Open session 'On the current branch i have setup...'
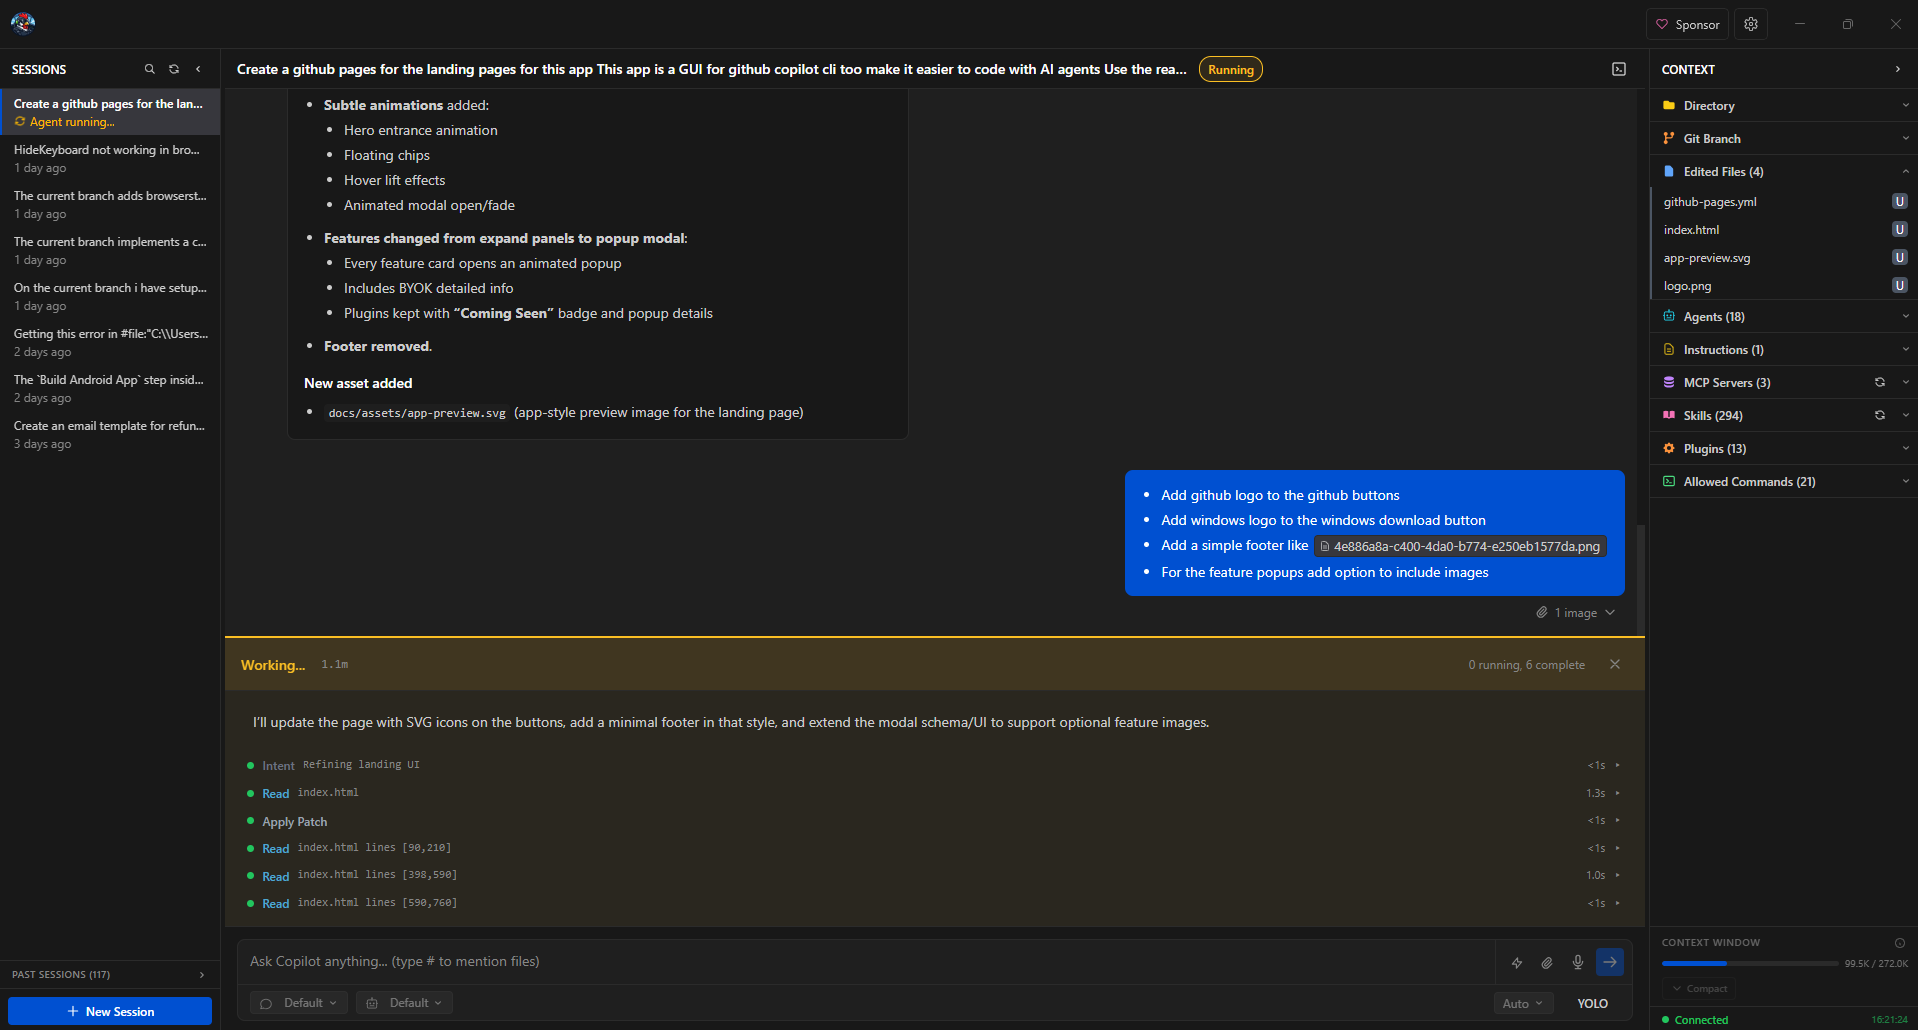Viewport: 1918px width, 1030px height. click(110, 296)
